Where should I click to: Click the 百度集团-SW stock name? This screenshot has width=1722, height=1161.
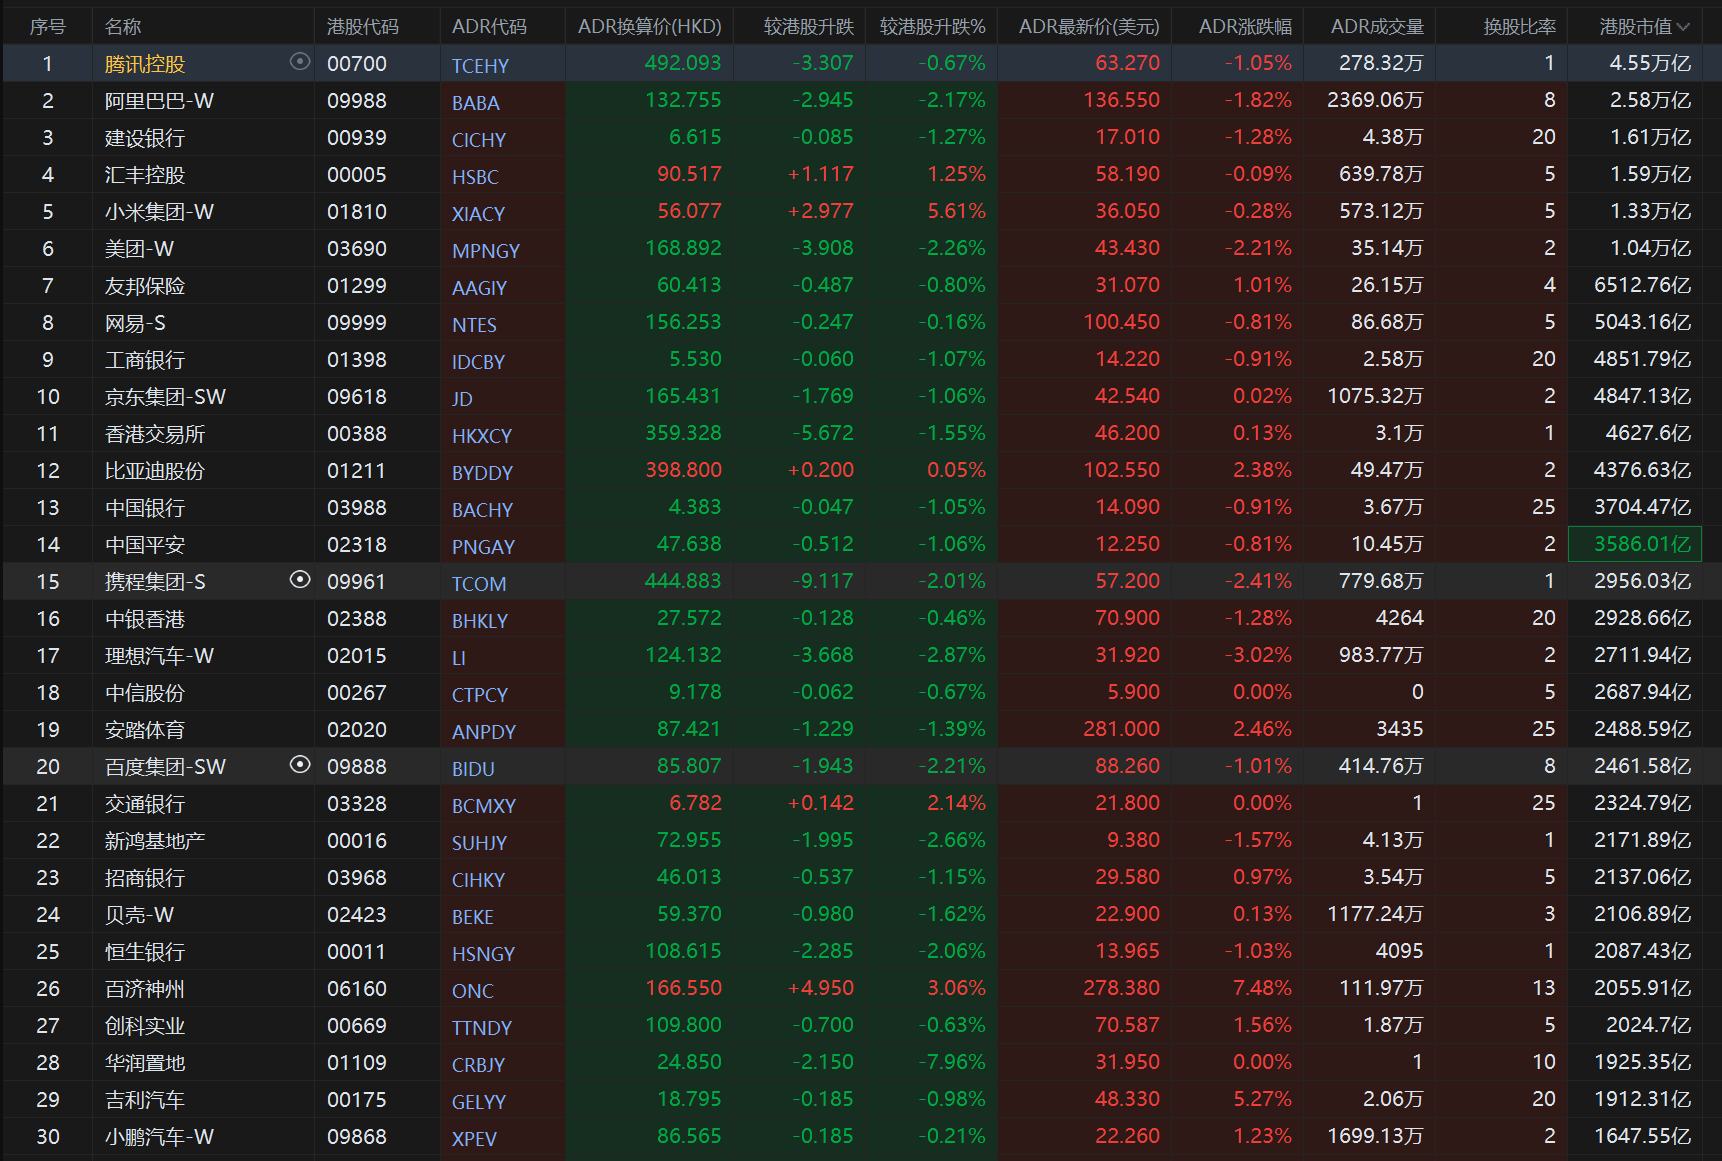(x=165, y=767)
